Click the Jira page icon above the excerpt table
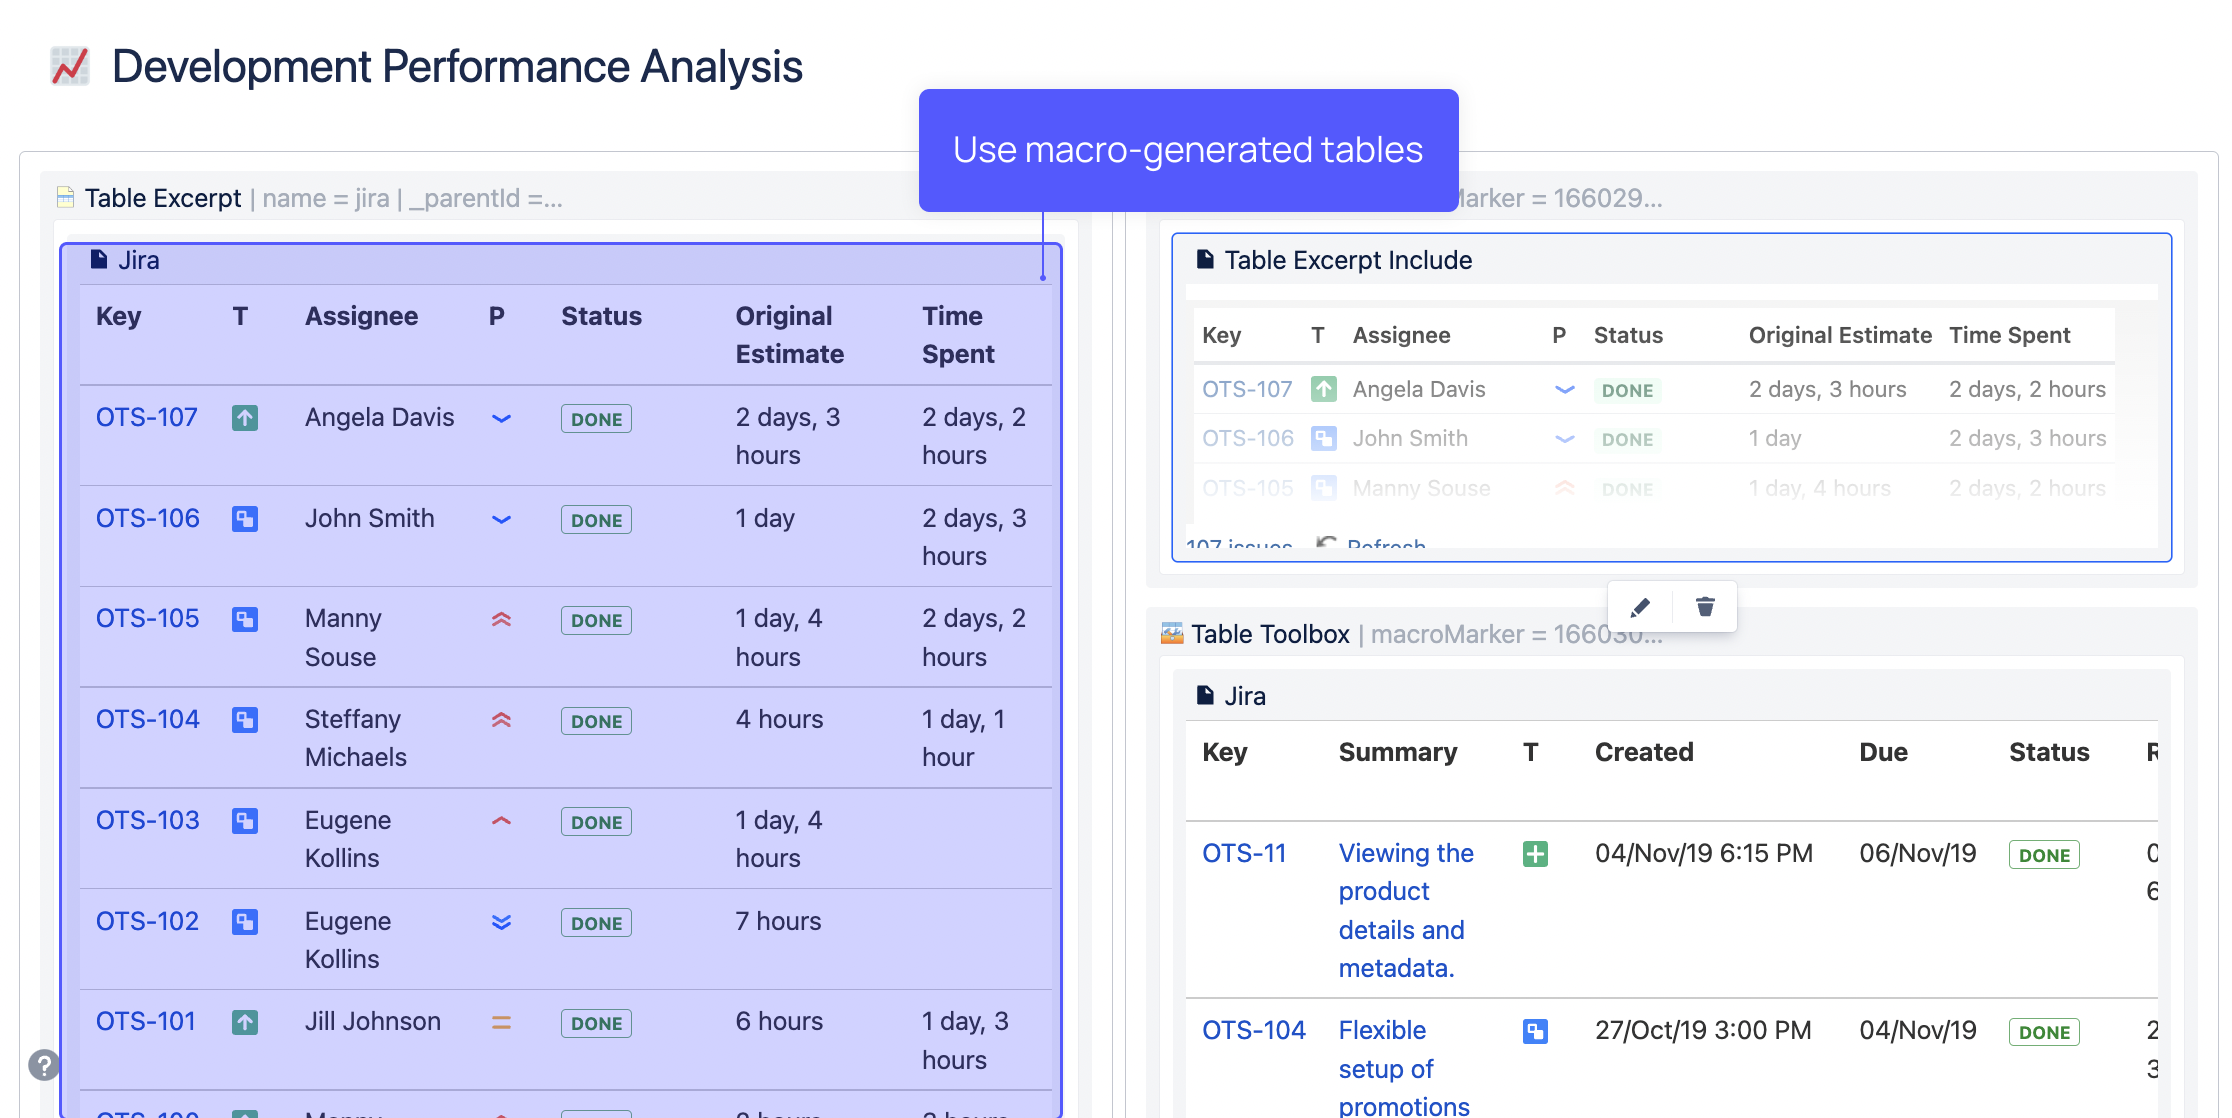This screenshot has width=2232, height=1118. pyautogui.click(x=98, y=259)
